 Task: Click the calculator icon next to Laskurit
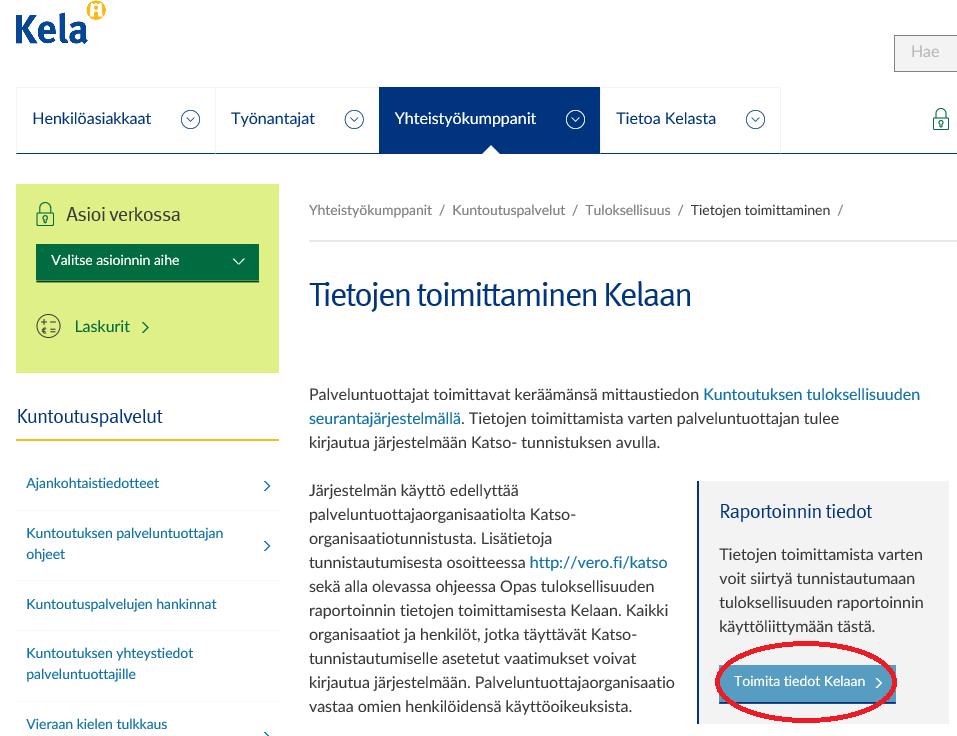point(48,326)
